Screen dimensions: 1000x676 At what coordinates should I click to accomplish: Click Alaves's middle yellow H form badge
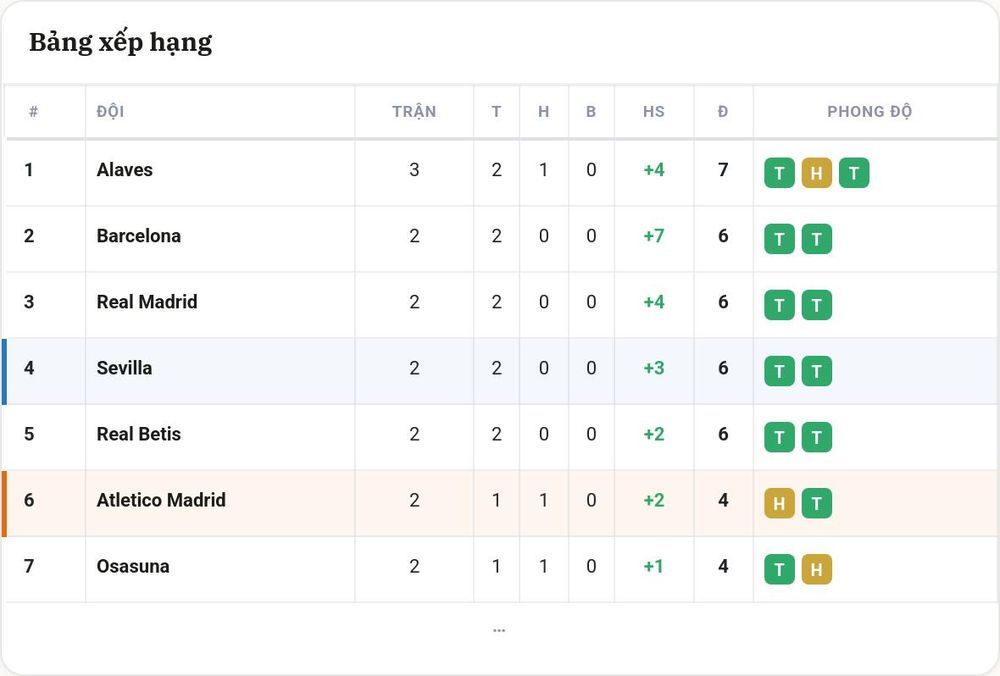[816, 173]
